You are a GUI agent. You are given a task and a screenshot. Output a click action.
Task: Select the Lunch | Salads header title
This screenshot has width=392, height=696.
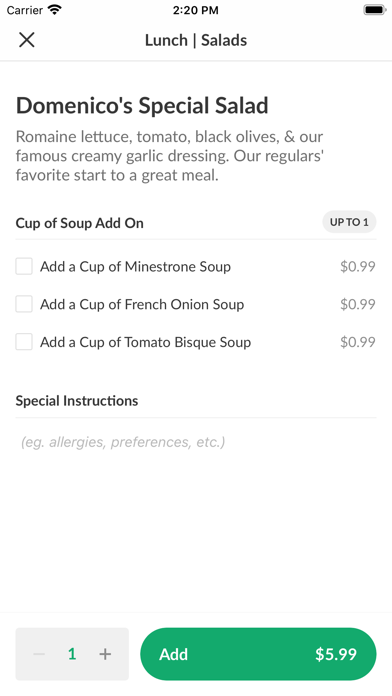(x=196, y=40)
